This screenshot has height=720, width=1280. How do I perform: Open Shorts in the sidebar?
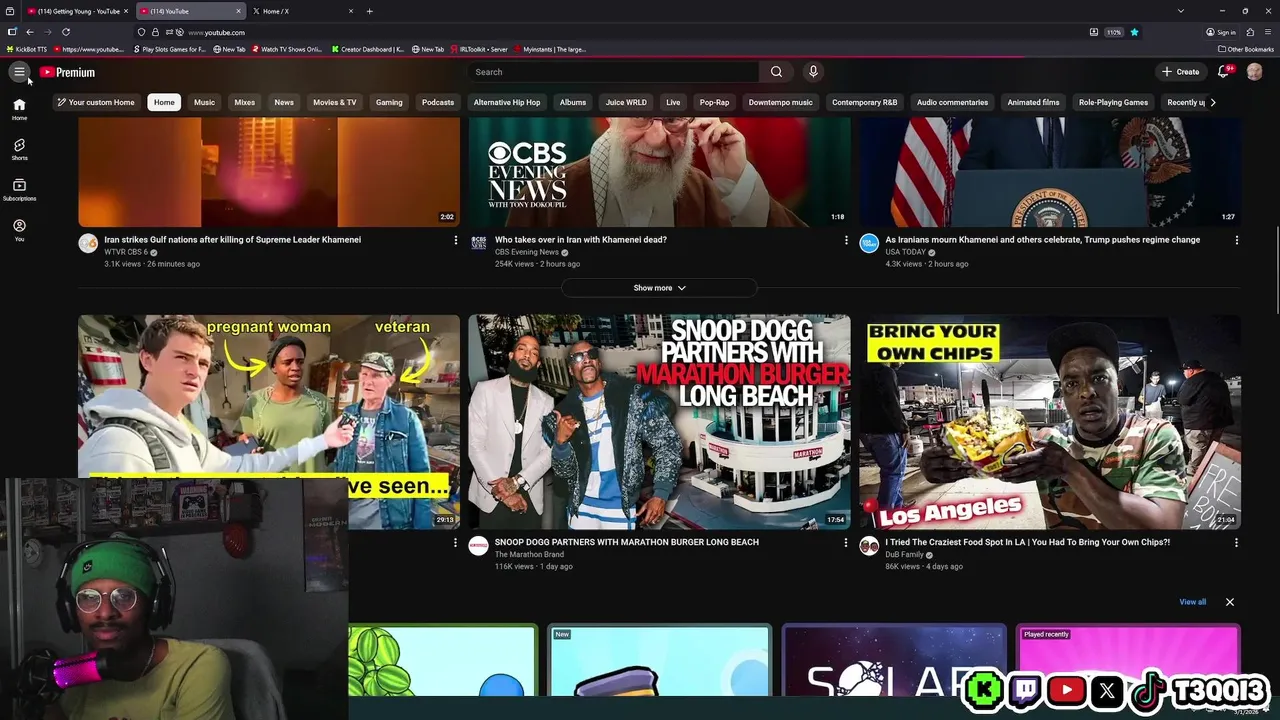click(19, 149)
